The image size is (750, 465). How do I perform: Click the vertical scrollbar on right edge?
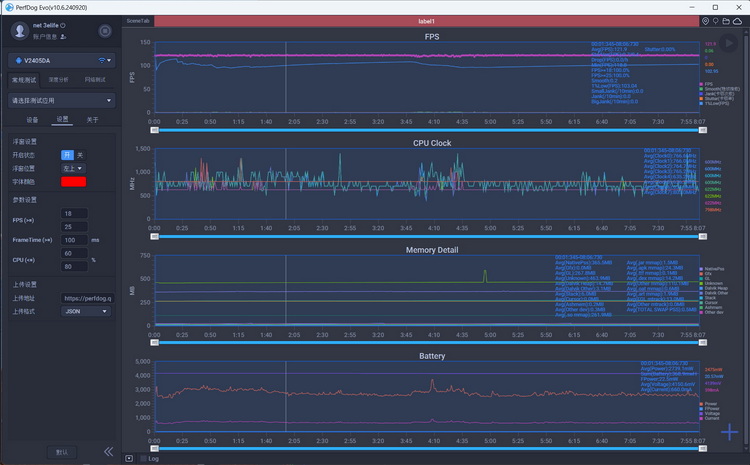746,239
